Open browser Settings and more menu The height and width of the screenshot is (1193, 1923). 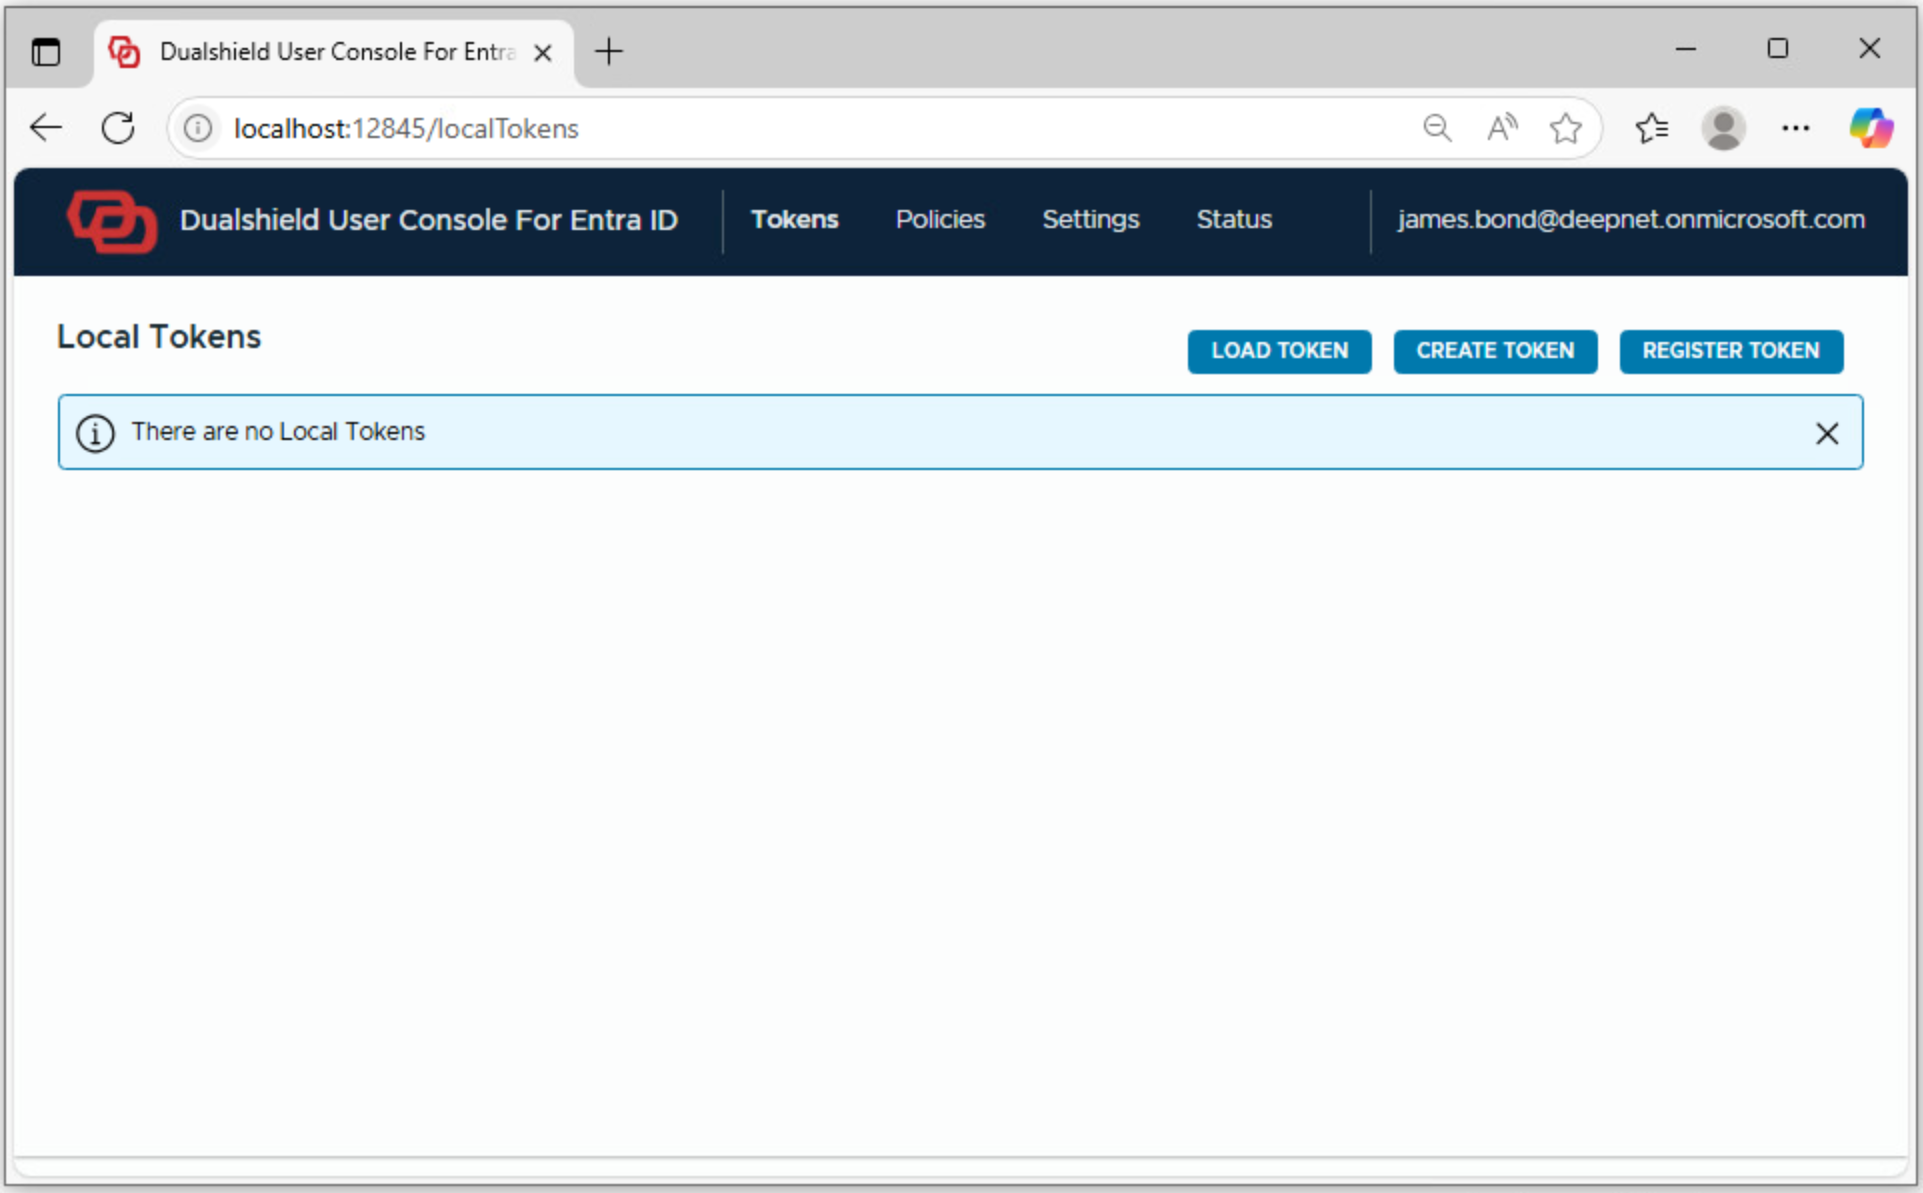(1795, 128)
